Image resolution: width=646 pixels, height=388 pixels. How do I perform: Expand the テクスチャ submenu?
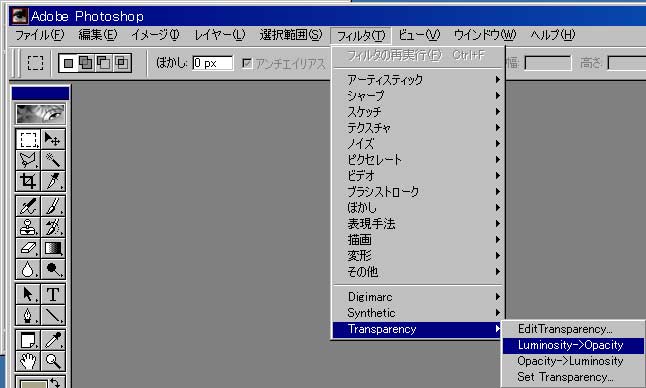(418, 128)
